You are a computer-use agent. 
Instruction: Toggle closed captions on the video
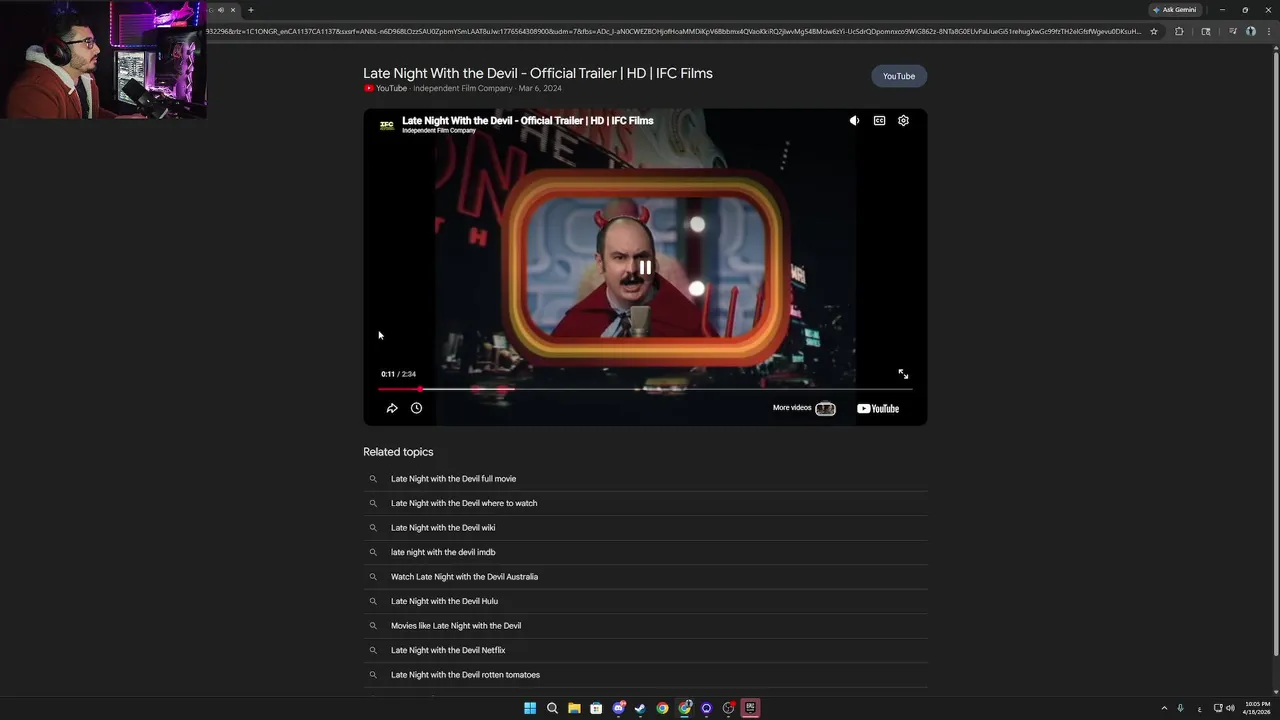click(x=879, y=120)
